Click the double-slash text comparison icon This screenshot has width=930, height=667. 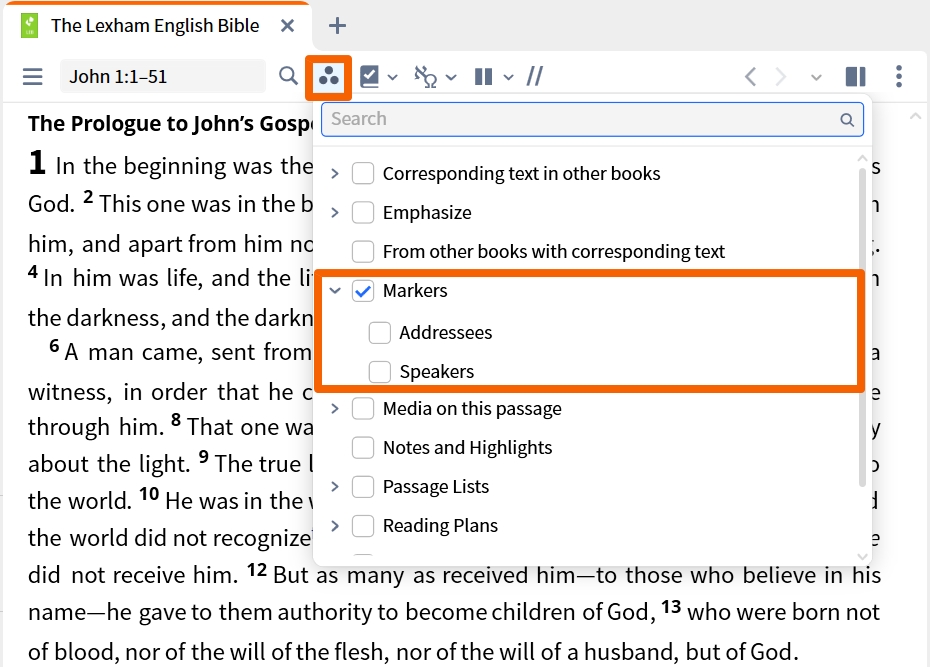point(534,76)
